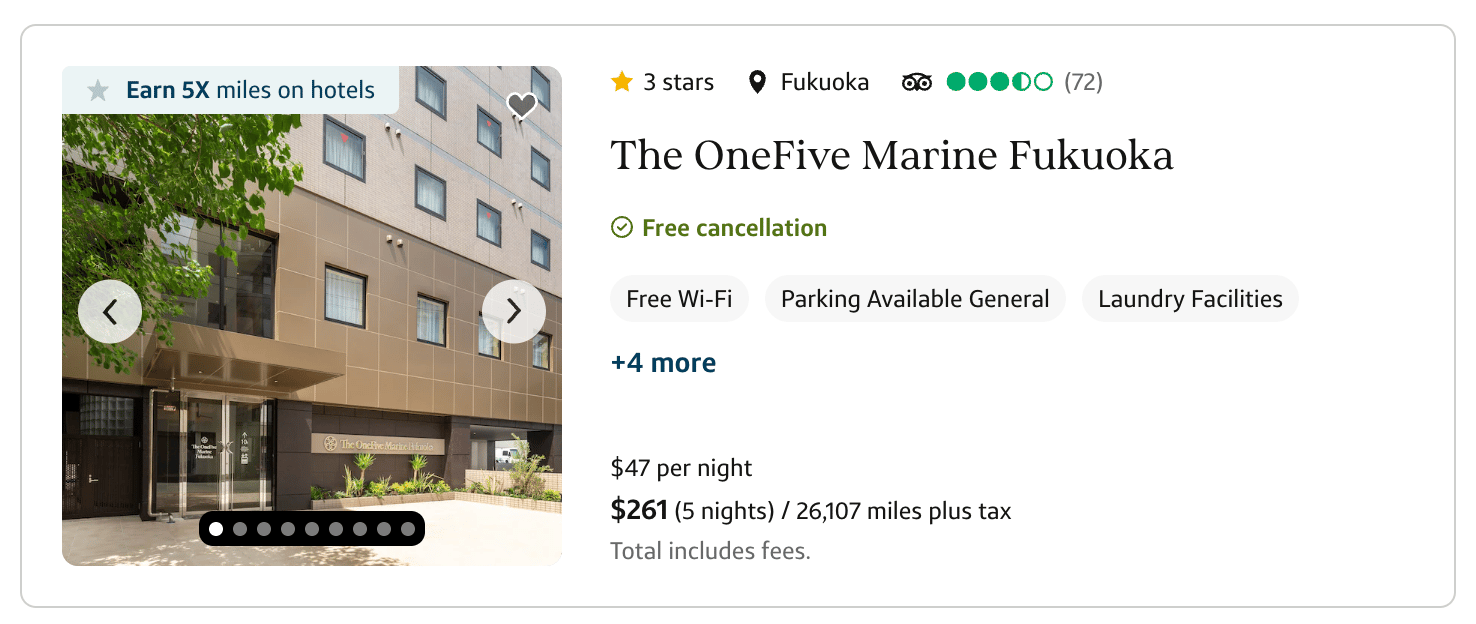The image size is (1476, 624).
Task: Jump to the second carousel dot
Action: [x=240, y=529]
